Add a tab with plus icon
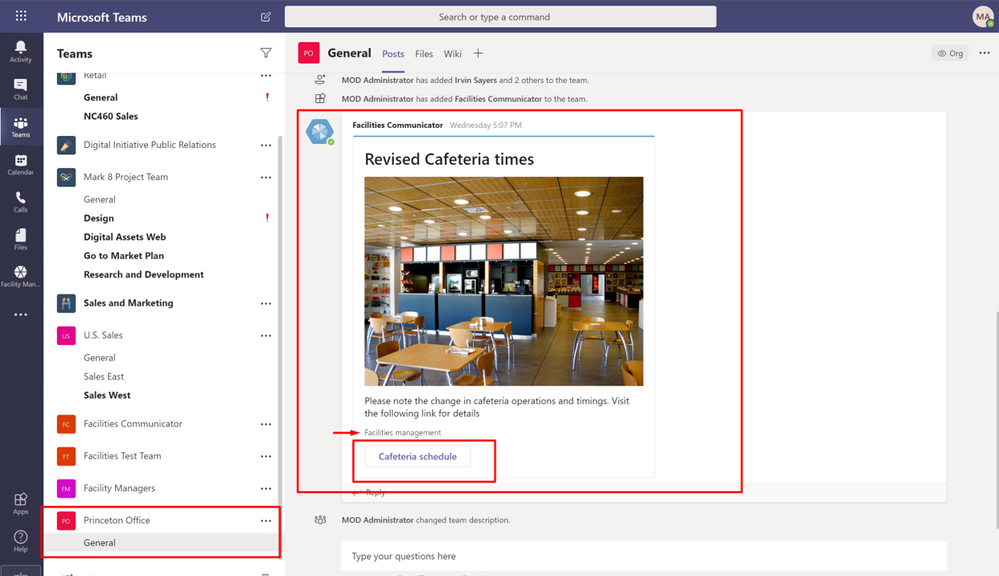This screenshot has width=999, height=576. (478, 54)
